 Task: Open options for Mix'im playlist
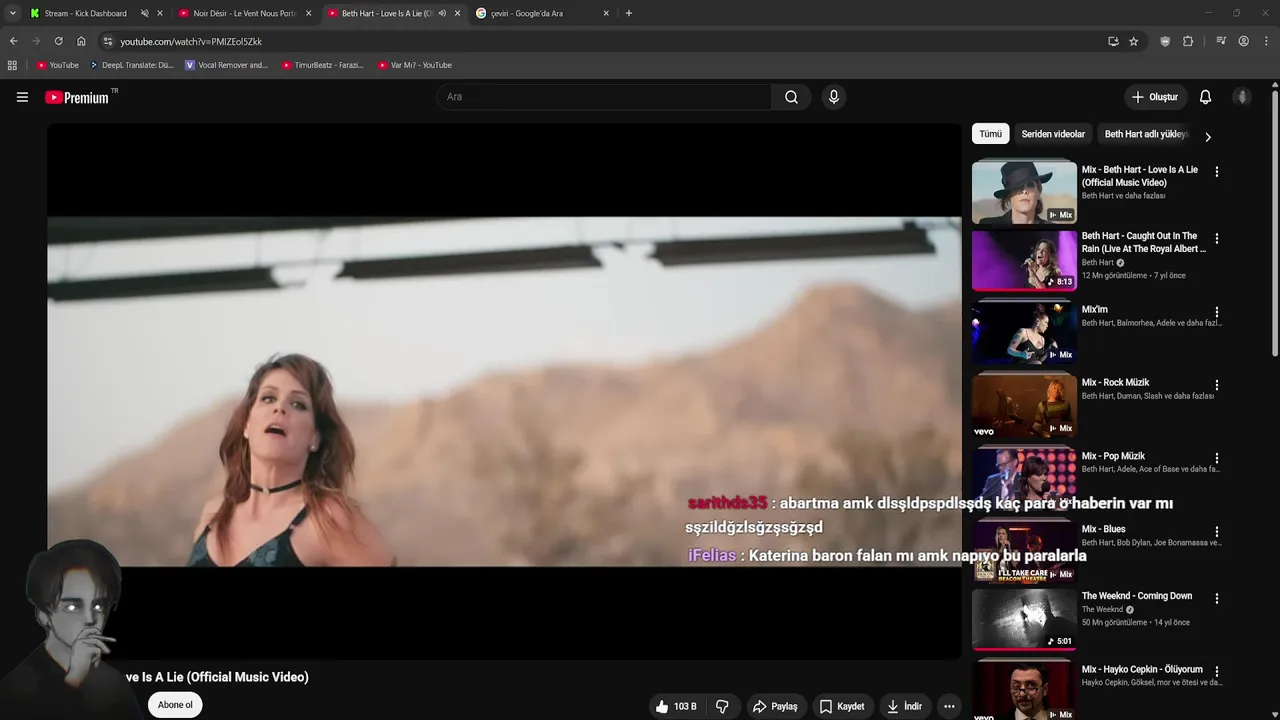1217,312
